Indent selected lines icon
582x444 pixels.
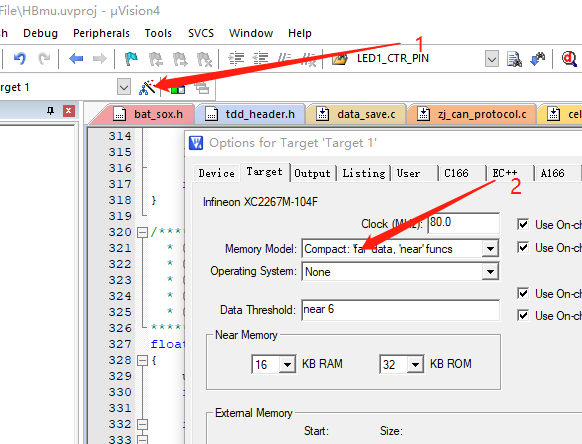(236, 59)
